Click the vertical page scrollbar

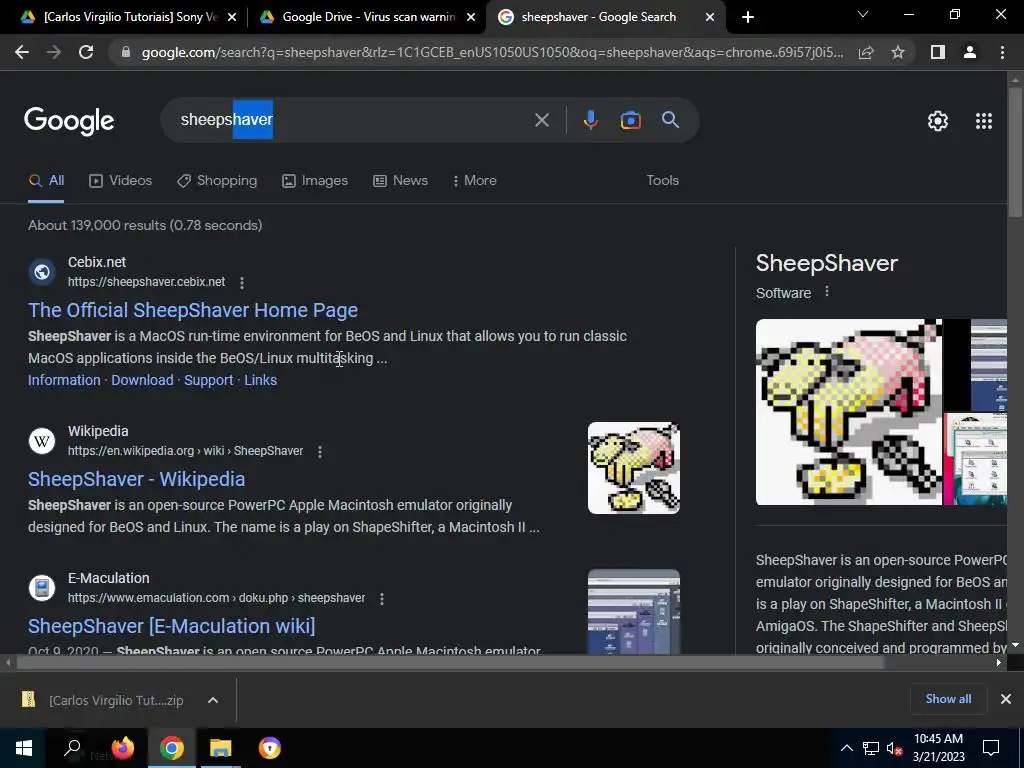[x=1015, y=153]
